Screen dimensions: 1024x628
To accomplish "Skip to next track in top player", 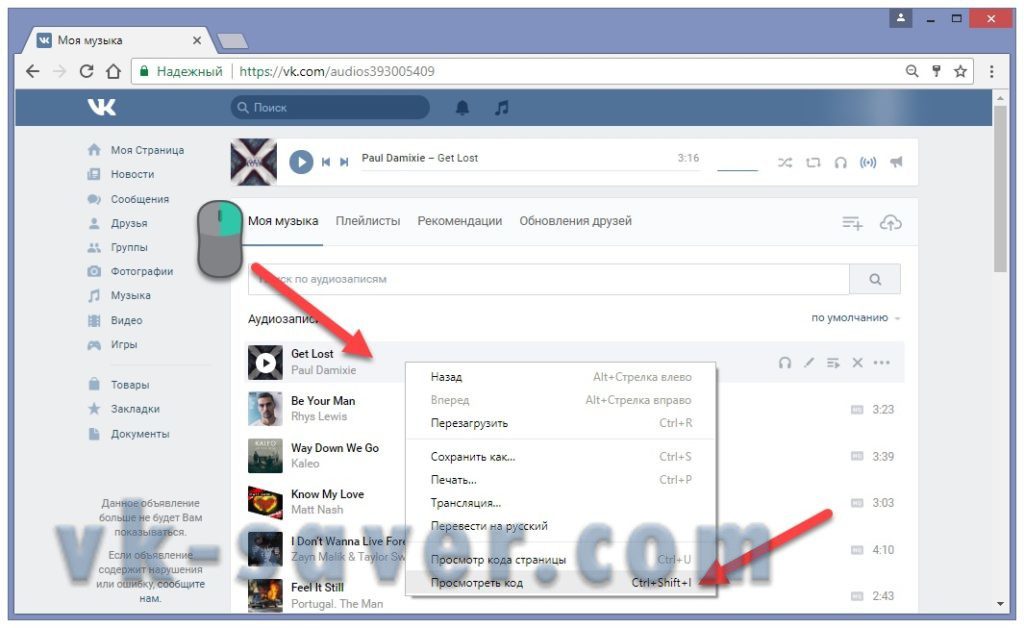I will point(344,162).
